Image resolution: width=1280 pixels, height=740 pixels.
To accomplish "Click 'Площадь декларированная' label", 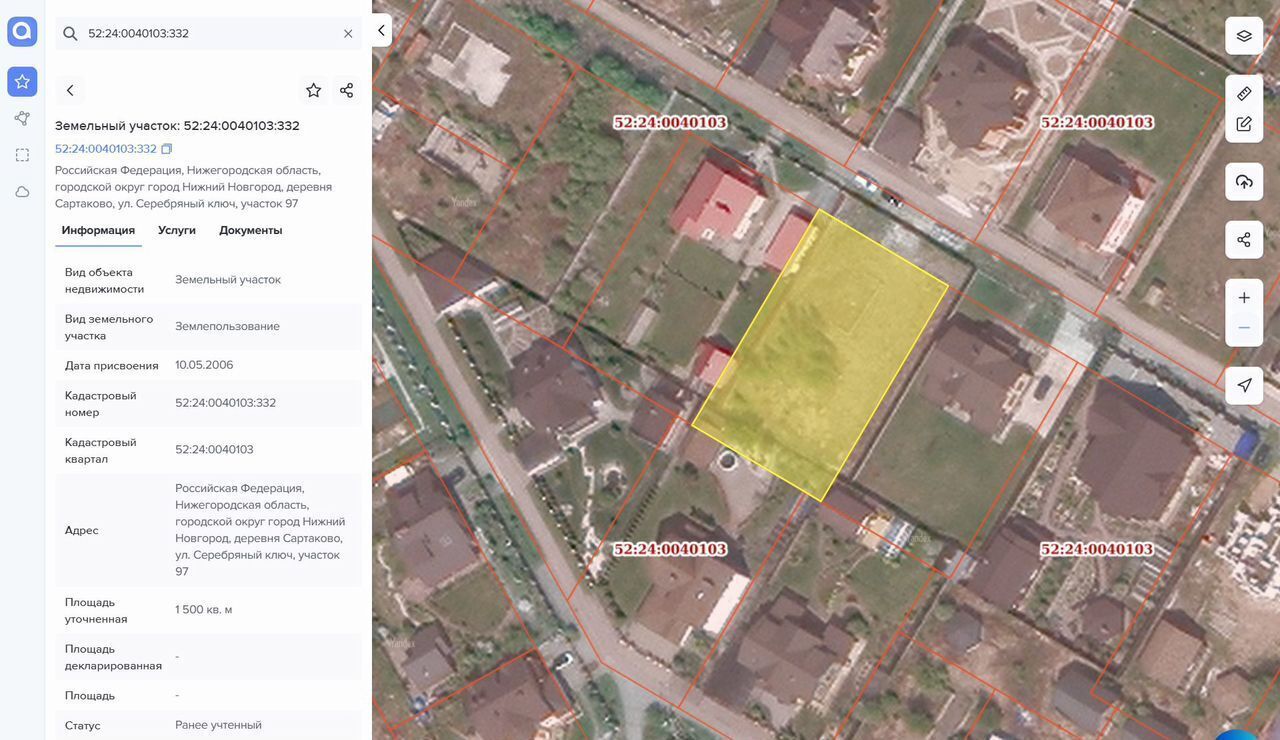I will 113,657.
